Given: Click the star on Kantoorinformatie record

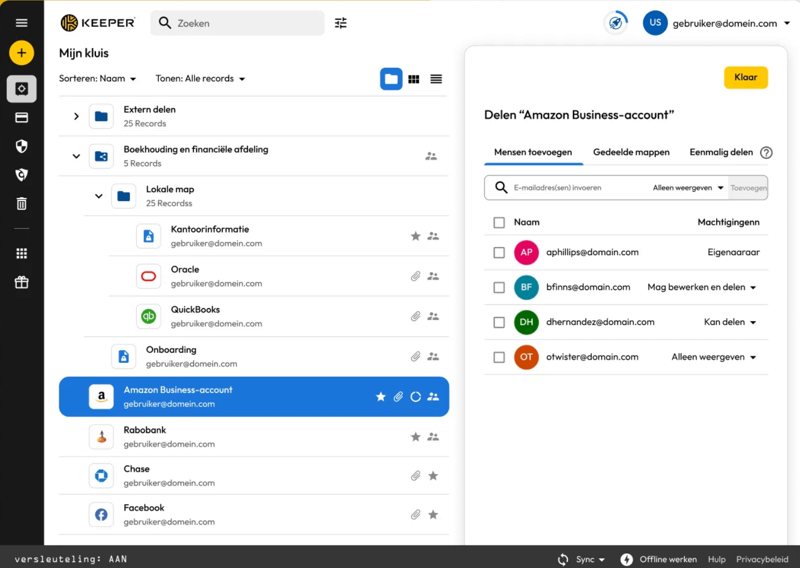Looking at the screenshot, I should click(416, 237).
